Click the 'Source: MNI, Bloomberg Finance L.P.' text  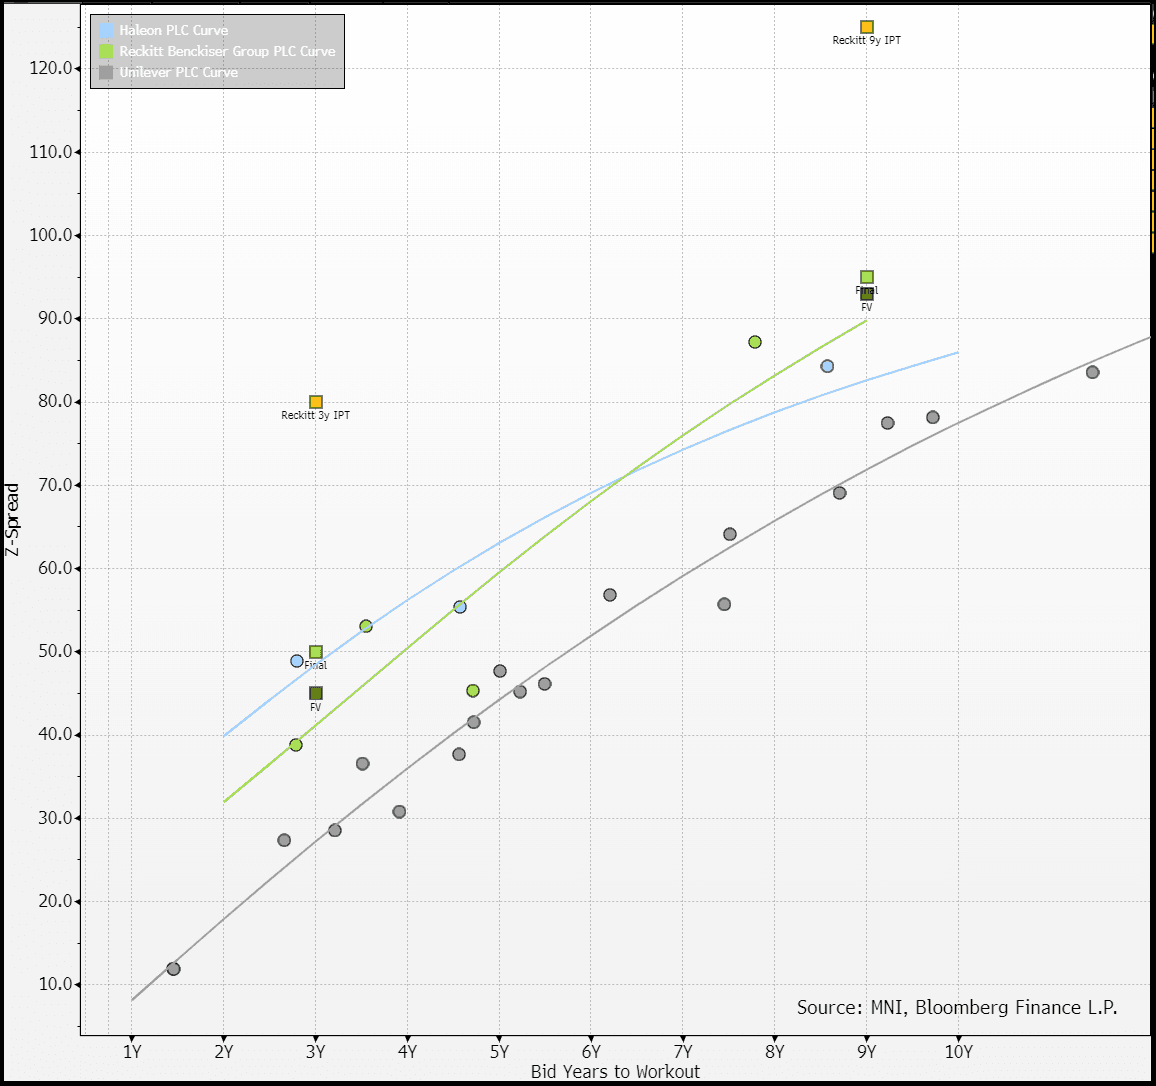tap(957, 1007)
